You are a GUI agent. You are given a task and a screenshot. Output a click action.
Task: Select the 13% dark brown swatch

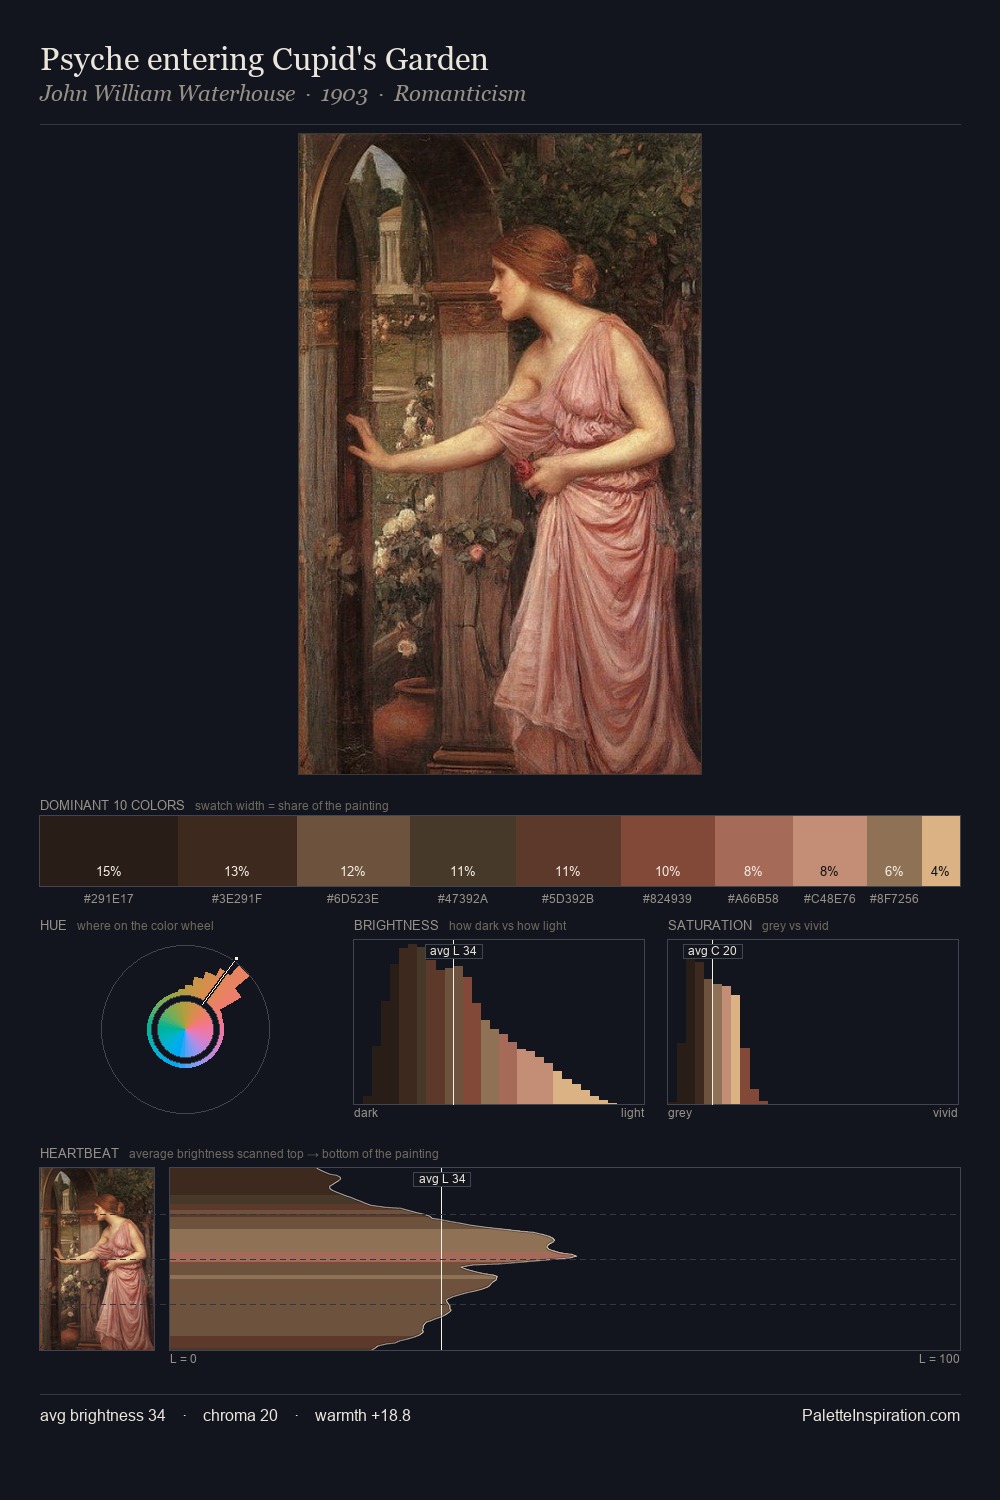tap(237, 851)
